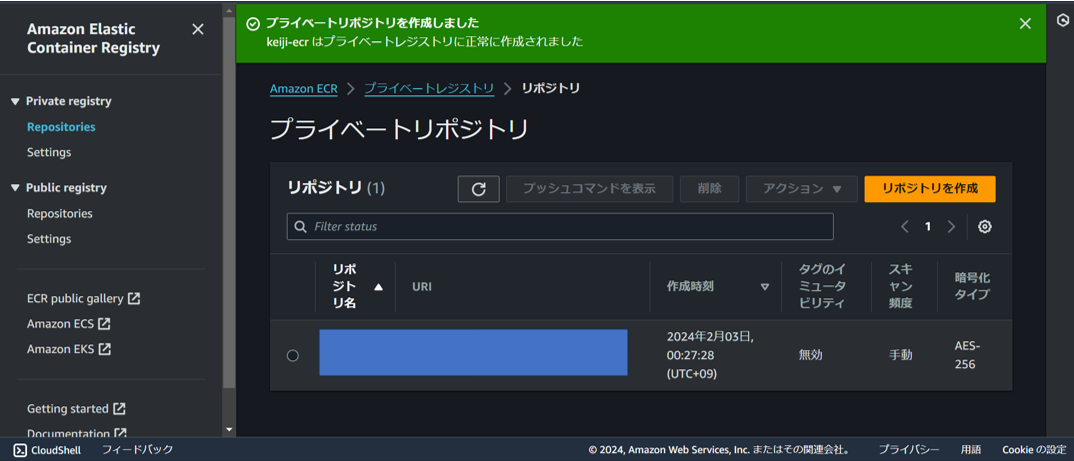This screenshot has width=1074, height=461.
Task: Open Private registry Settings
Action: tap(49, 152)
